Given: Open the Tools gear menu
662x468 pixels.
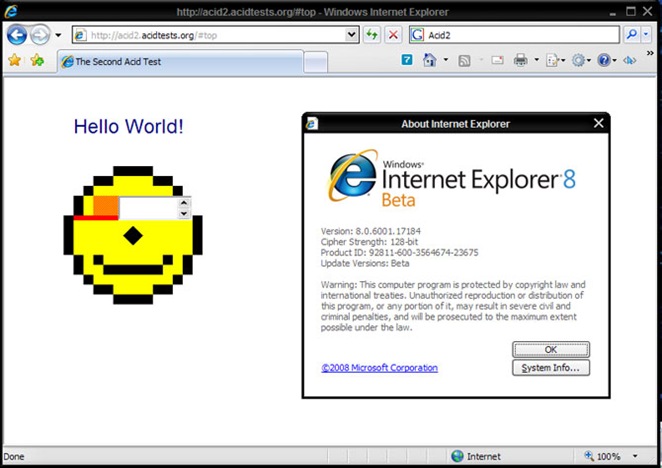Looking at the screenshot, I should point(581,60).
